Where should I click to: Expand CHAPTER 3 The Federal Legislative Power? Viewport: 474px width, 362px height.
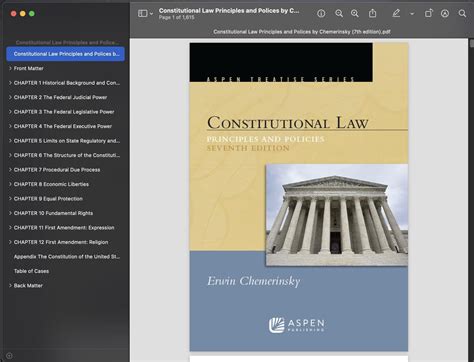click(x=10, y=112)
